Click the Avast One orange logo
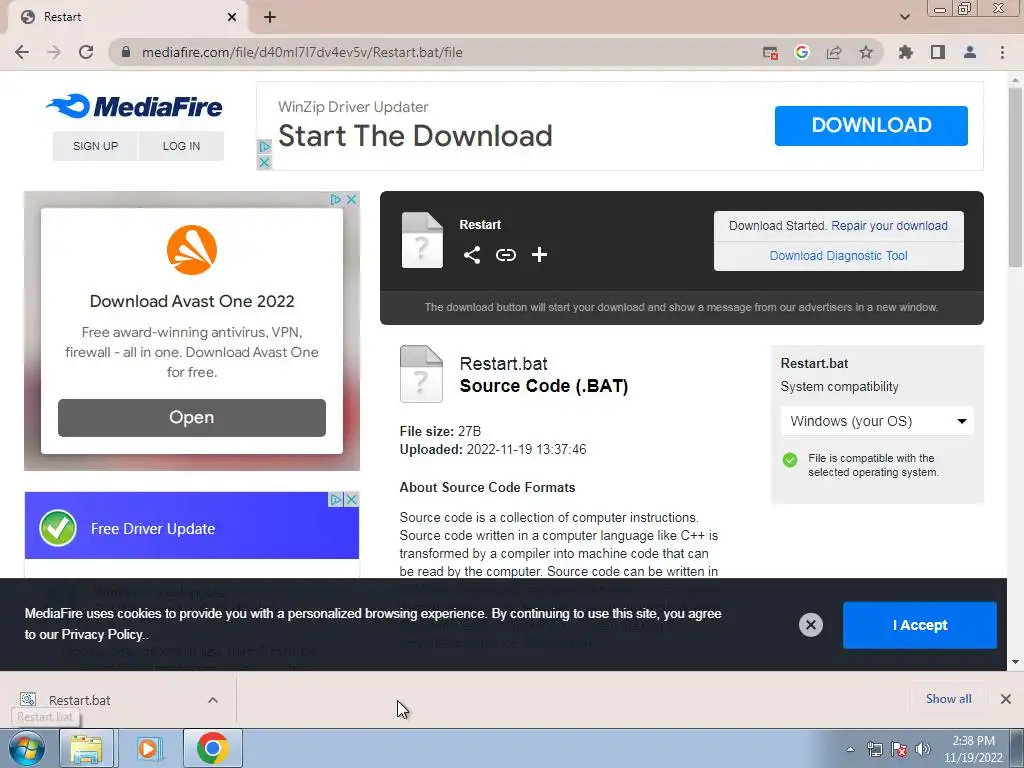 click(x=192, y=250)
